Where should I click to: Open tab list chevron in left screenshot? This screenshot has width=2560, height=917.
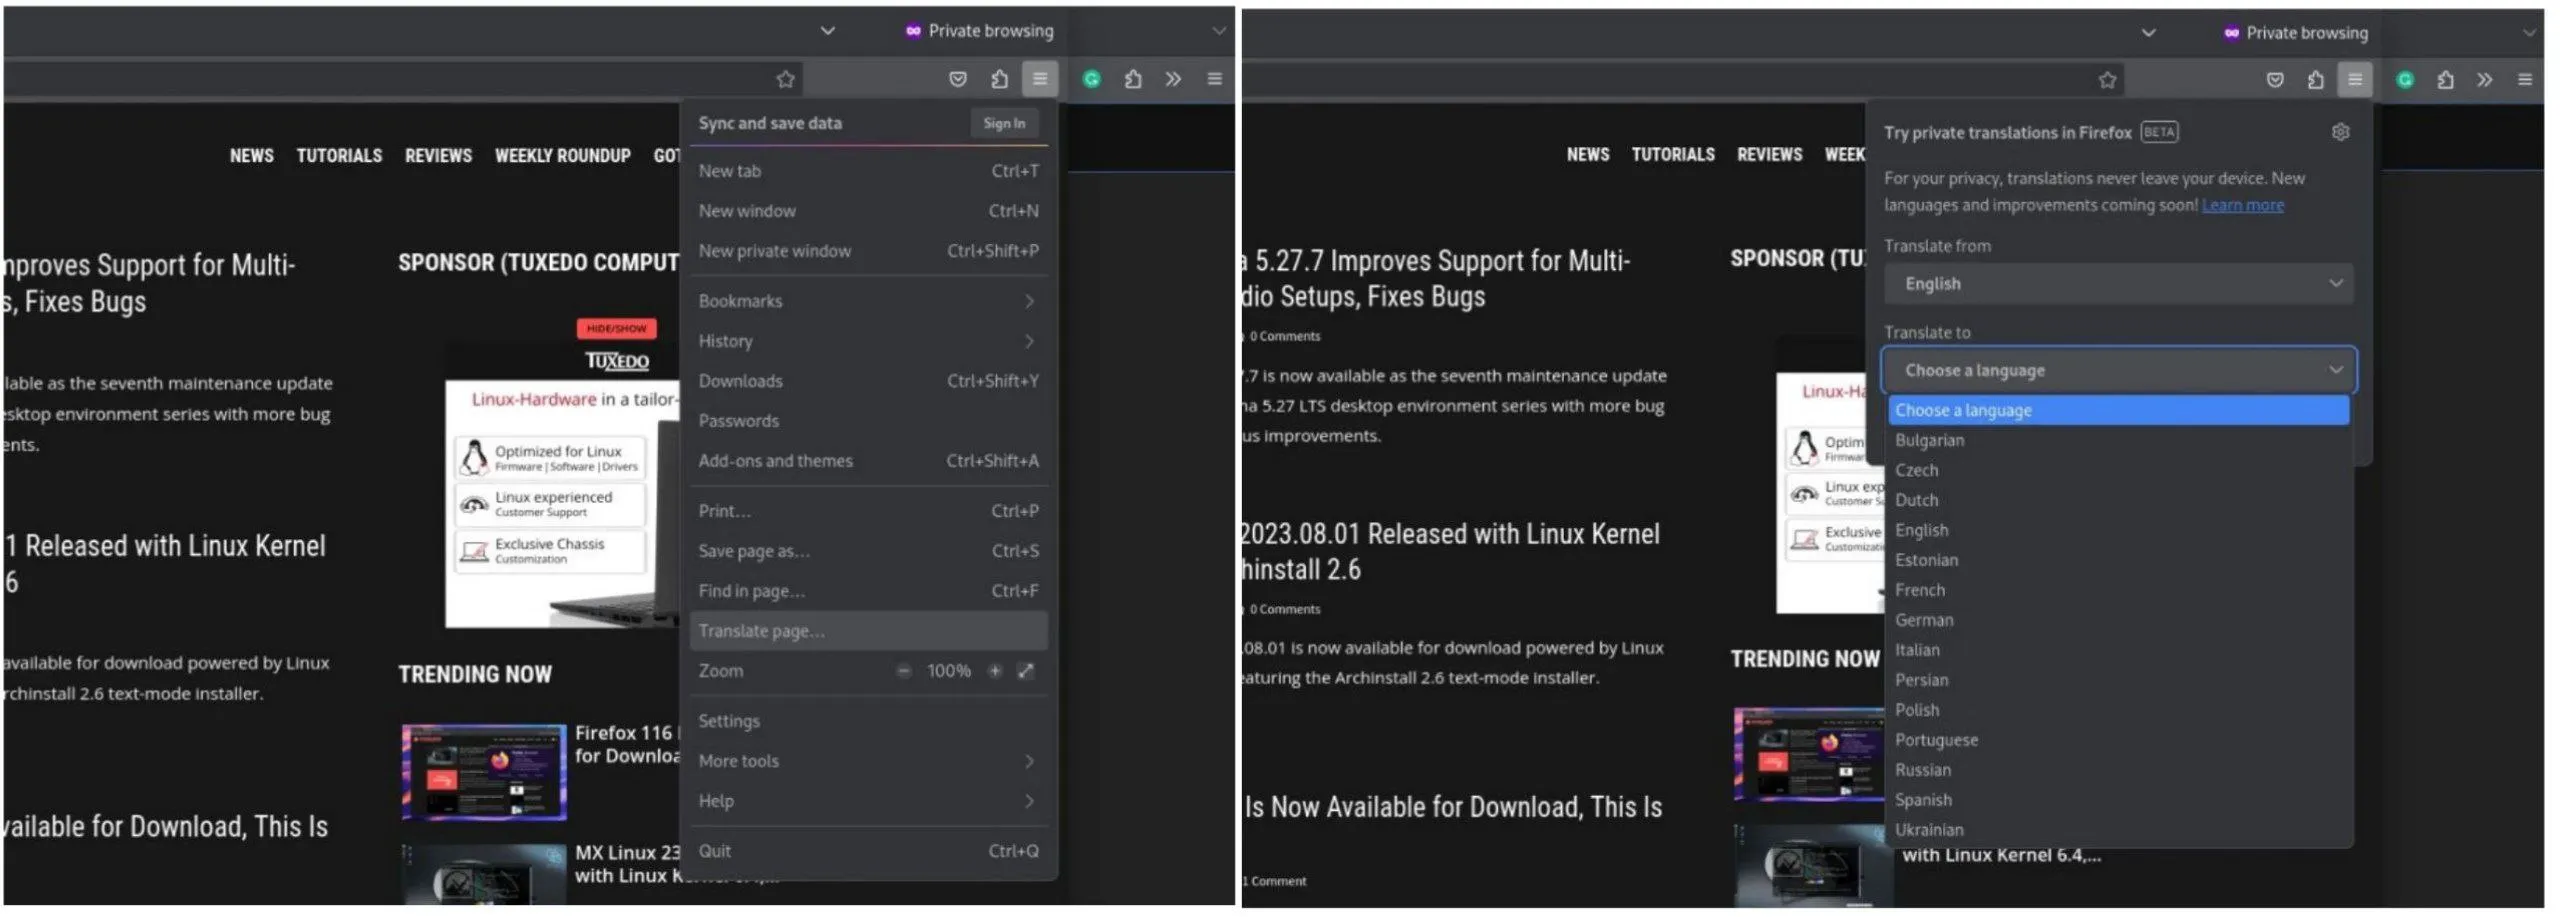point(827,31)
